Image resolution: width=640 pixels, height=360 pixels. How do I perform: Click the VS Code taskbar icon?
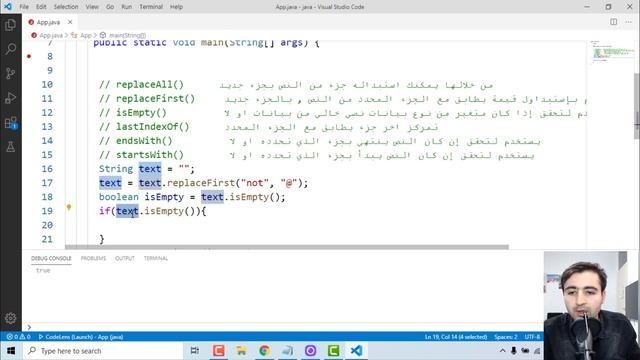click(x=356, y=351)
